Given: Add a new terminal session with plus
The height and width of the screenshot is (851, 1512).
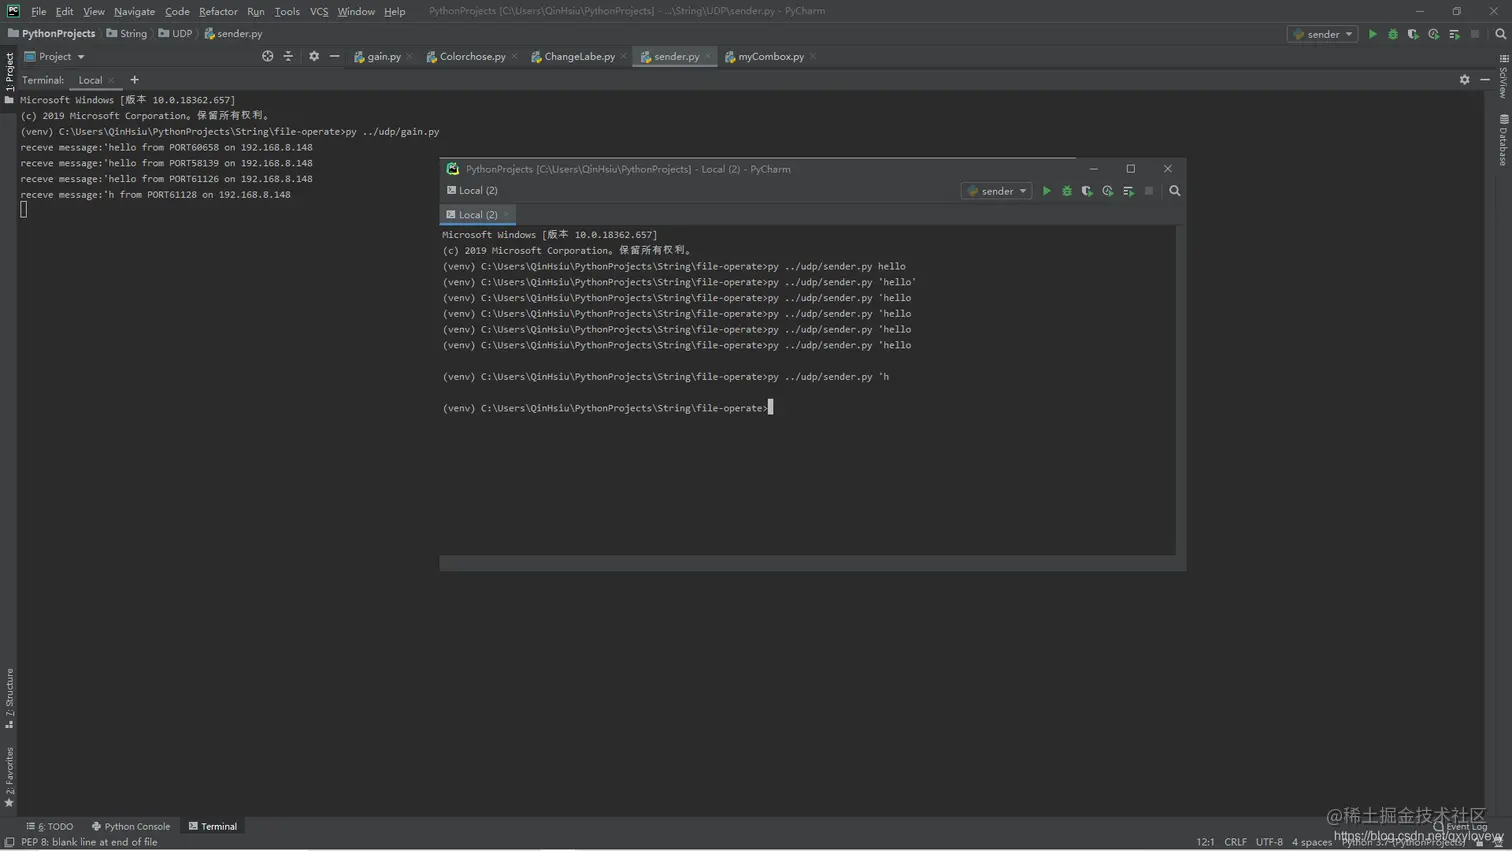Looking at the screenshot, I should (134, 80).
